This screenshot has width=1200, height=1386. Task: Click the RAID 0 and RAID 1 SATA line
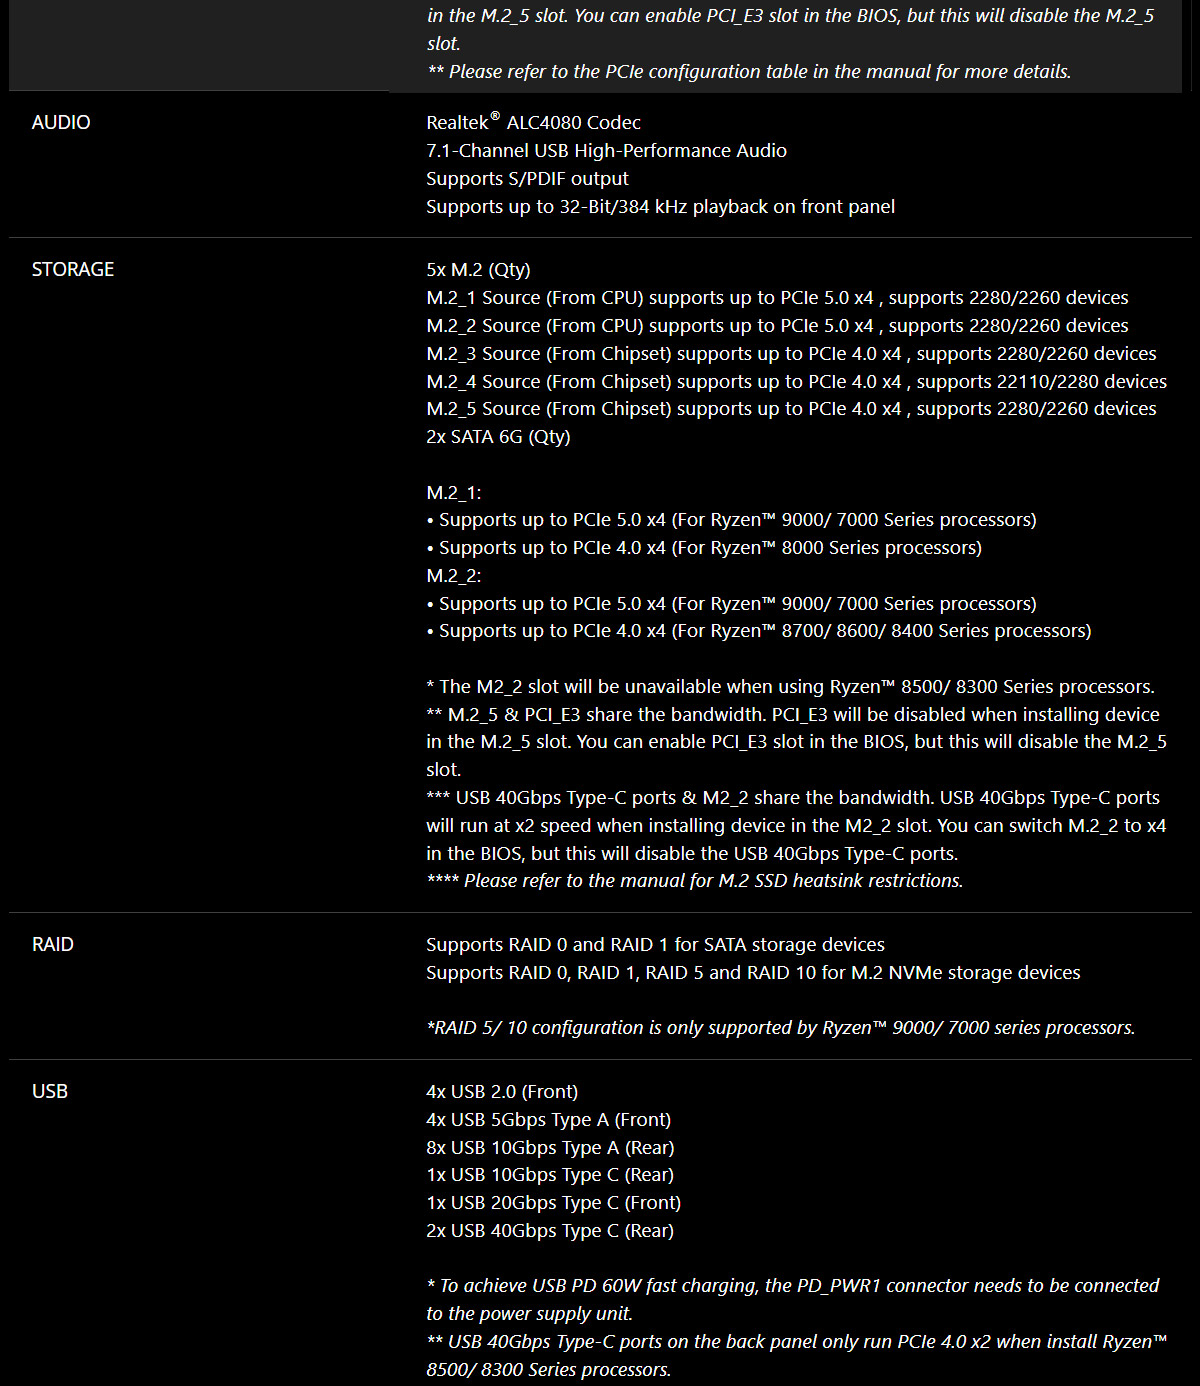coord(655,945)
